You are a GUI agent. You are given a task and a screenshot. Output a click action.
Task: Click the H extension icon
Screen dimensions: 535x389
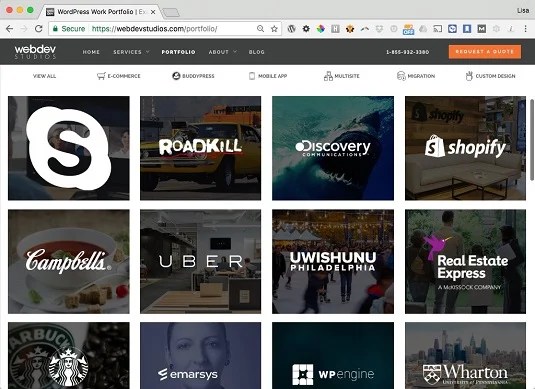click(335, 29)
